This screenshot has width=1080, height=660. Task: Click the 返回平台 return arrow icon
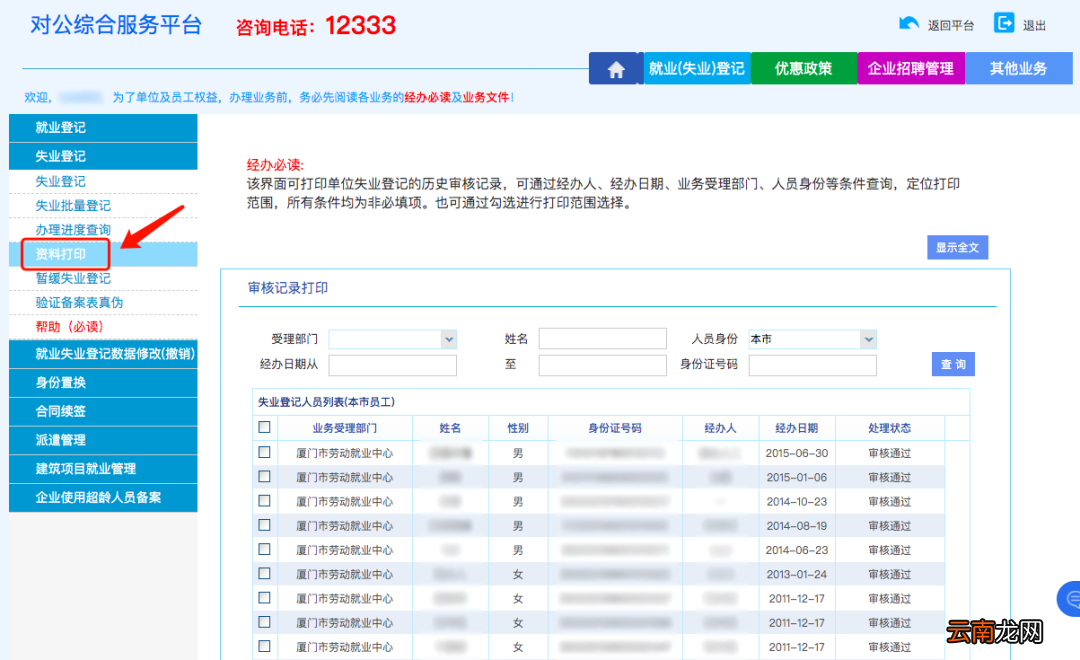908,24
